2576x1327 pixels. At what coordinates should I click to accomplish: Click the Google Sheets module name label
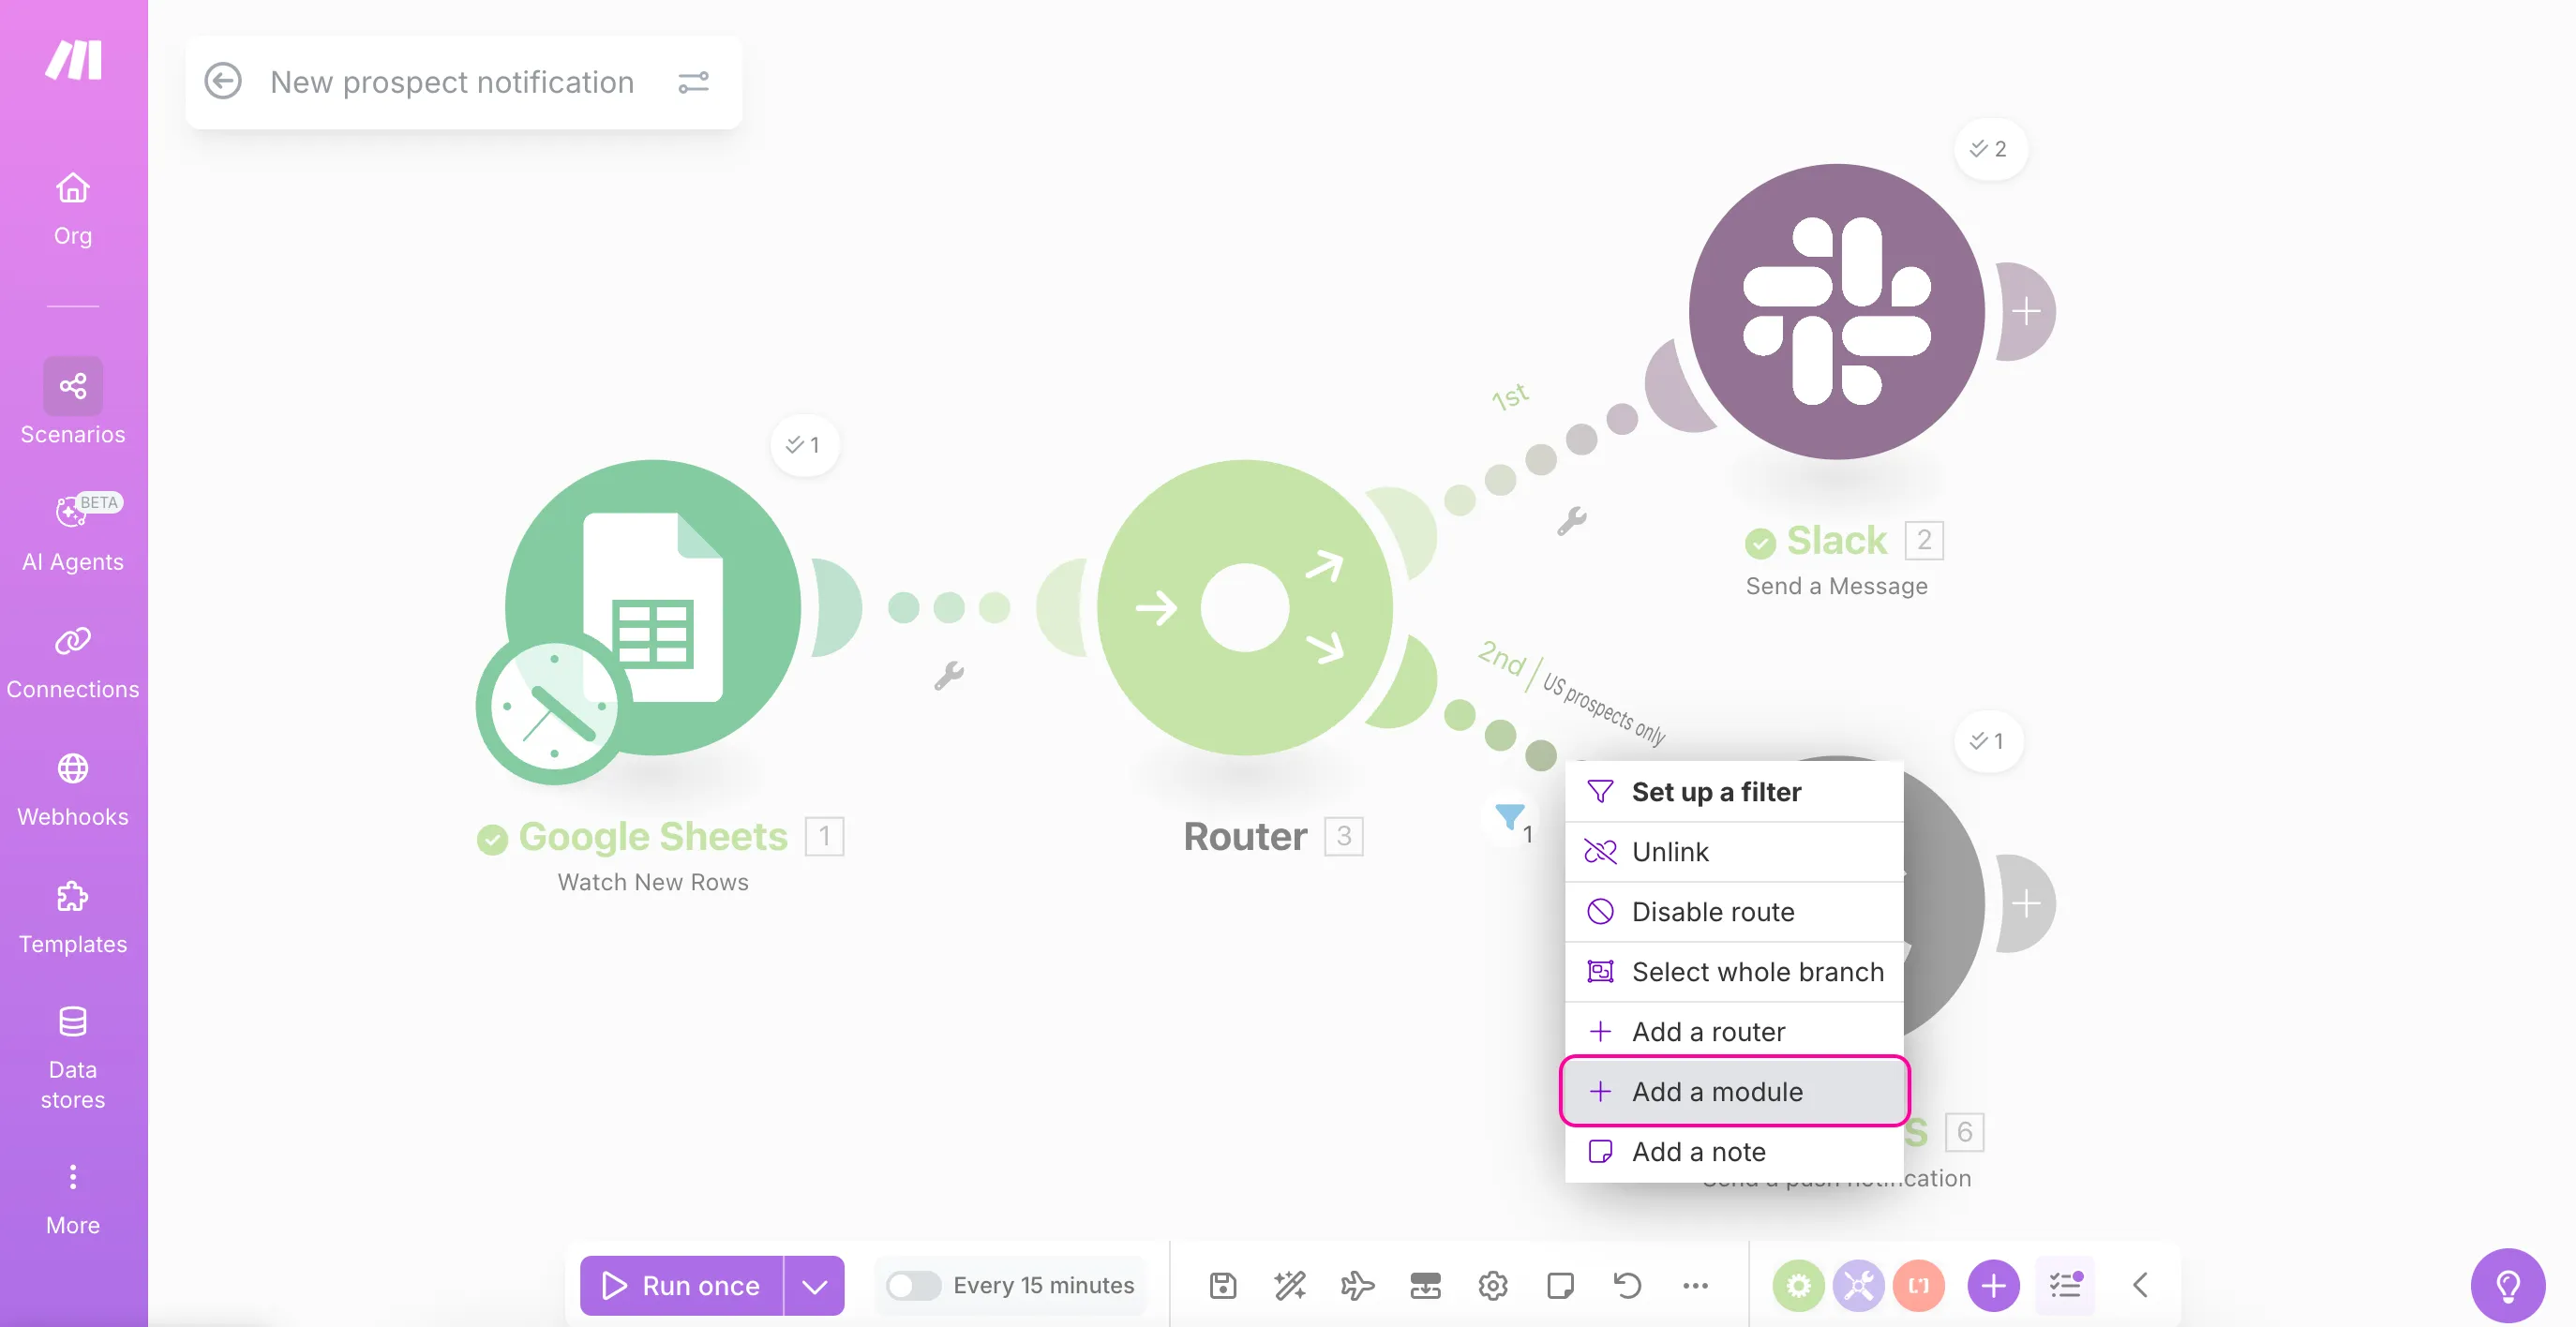[653, 837]
